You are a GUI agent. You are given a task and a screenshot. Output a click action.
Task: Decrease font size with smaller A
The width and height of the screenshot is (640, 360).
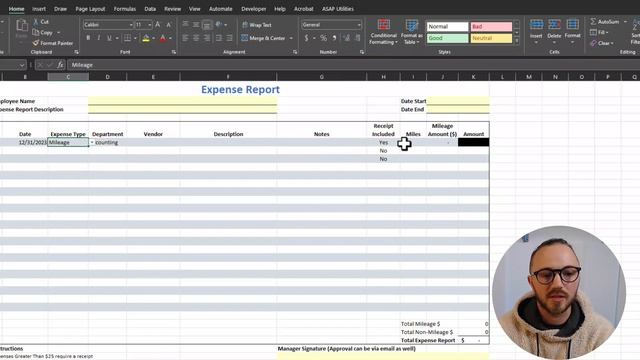(x=169, y=25)
